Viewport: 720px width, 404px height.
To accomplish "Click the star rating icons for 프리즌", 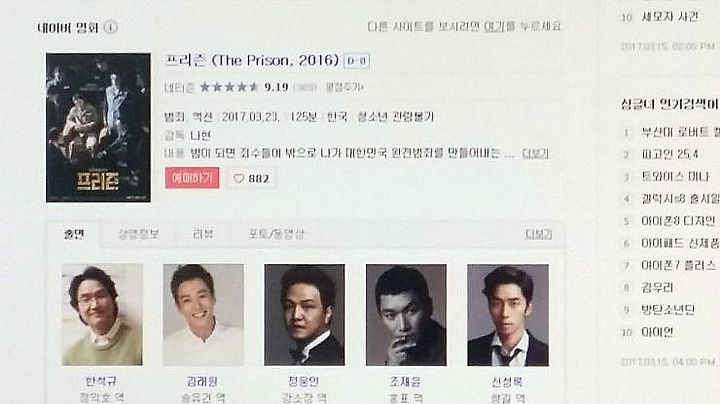I will pos(229,87).
